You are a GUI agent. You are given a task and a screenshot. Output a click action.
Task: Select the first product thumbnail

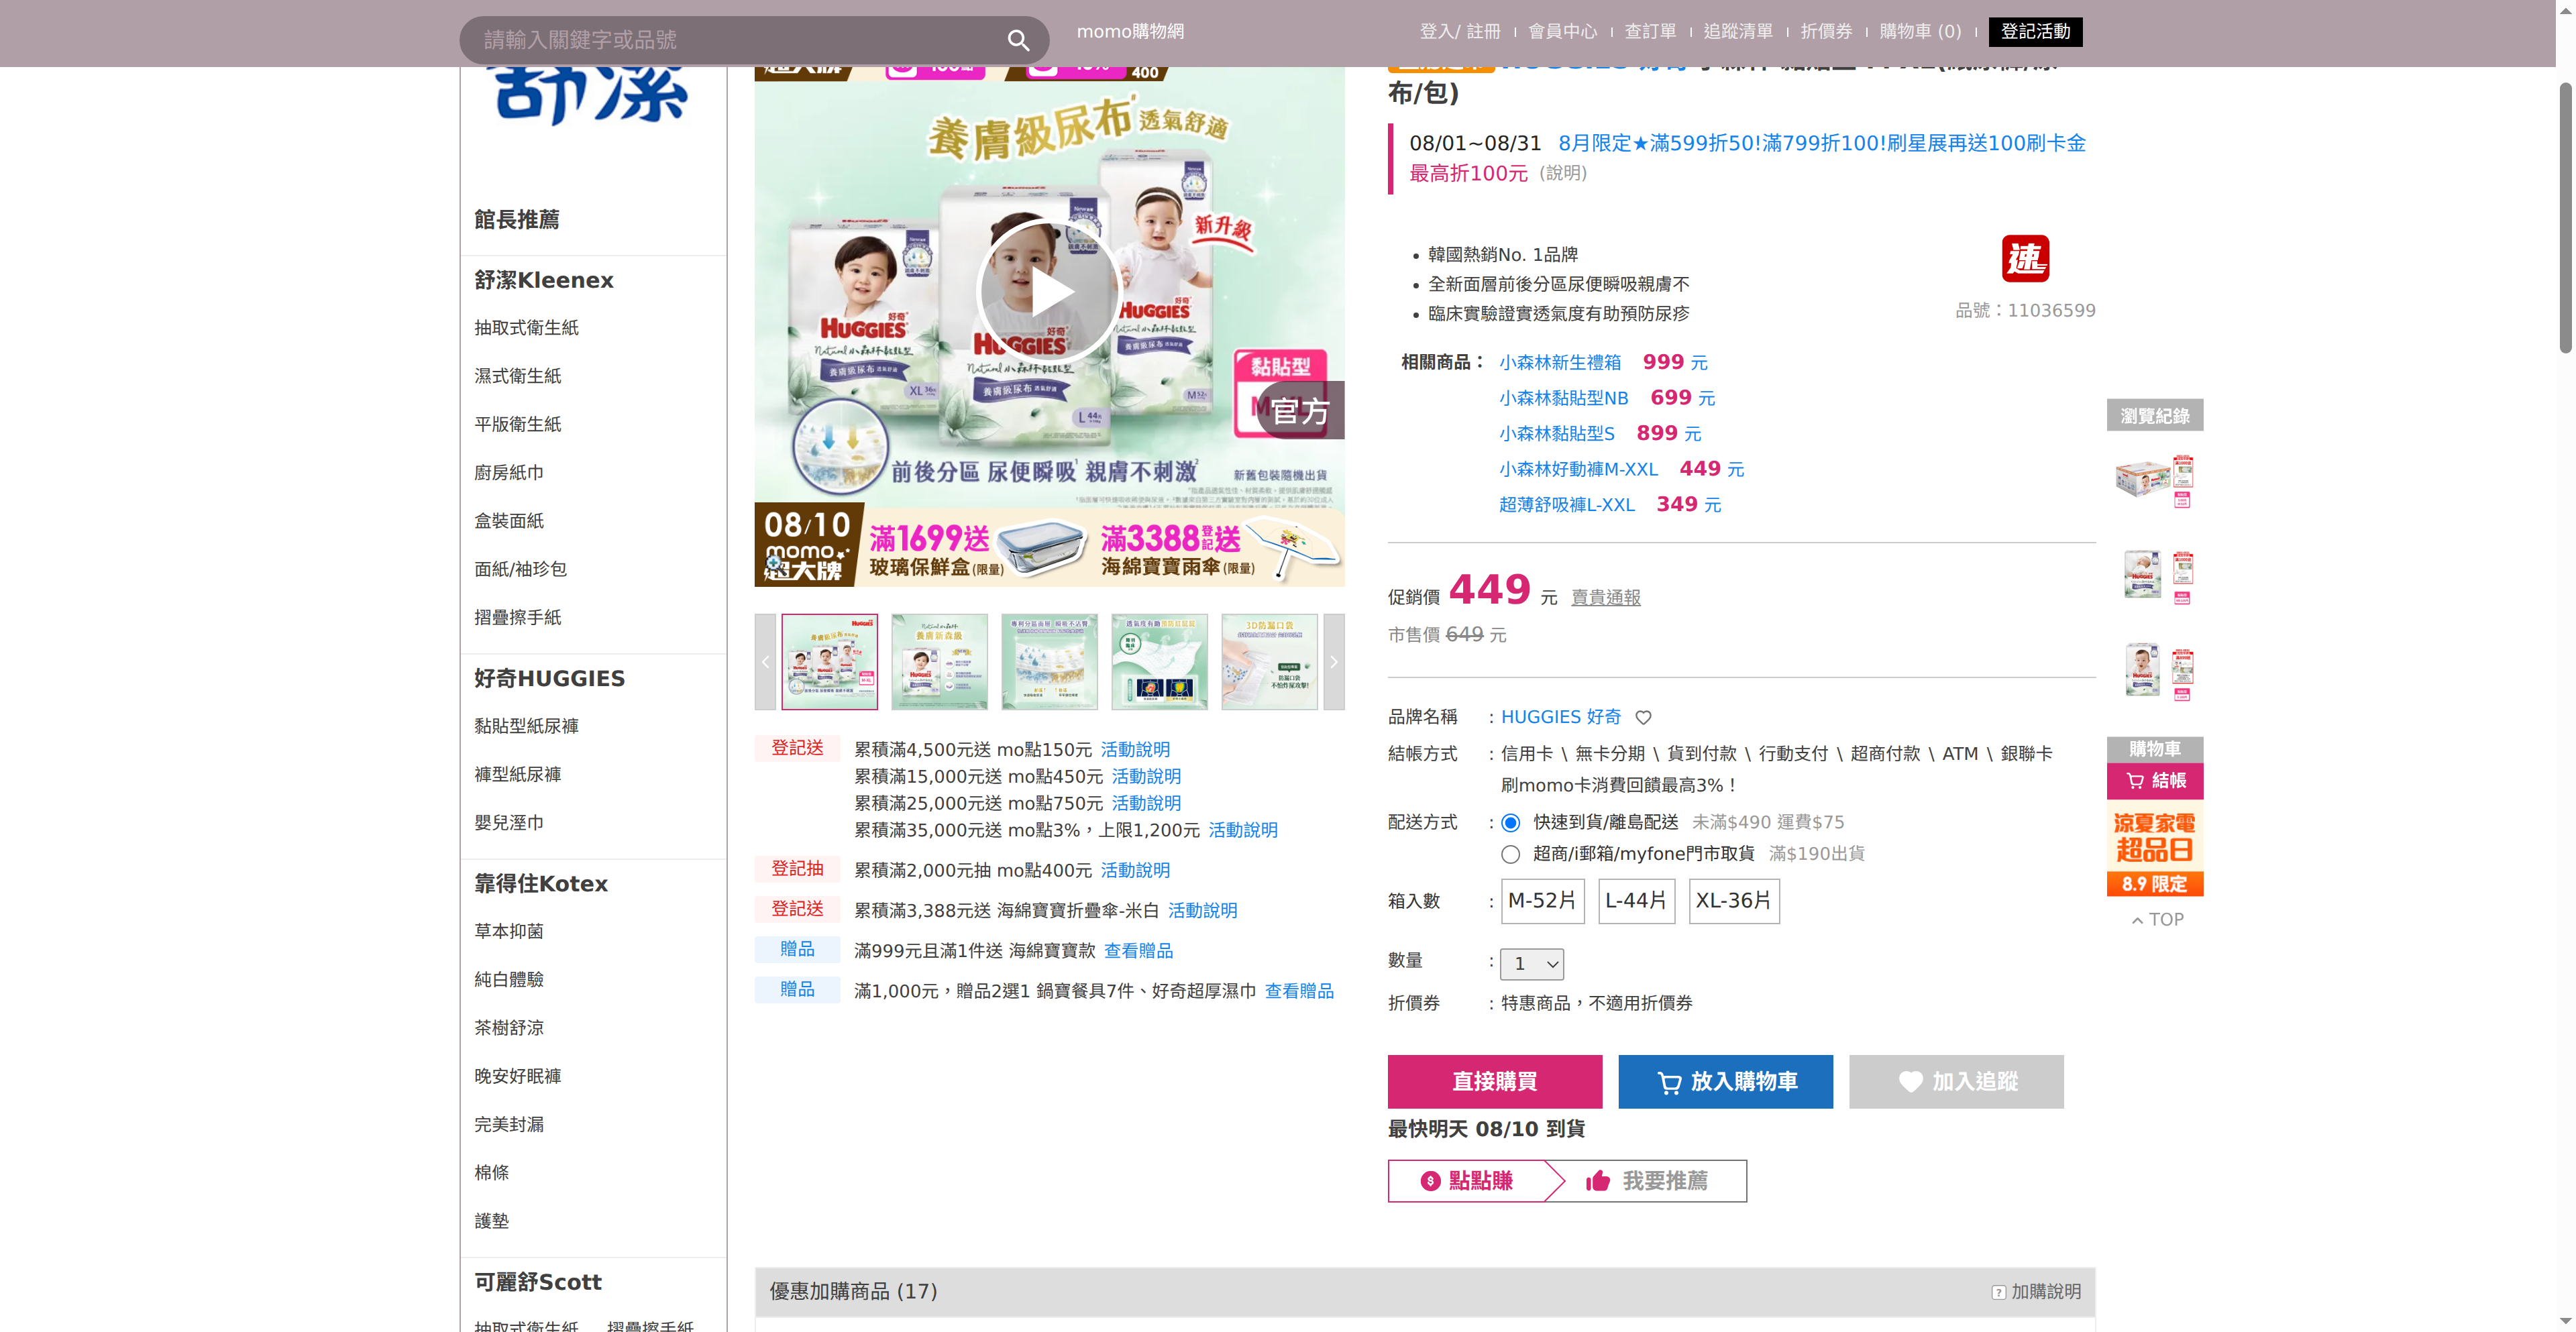click(x=829, y=662)
